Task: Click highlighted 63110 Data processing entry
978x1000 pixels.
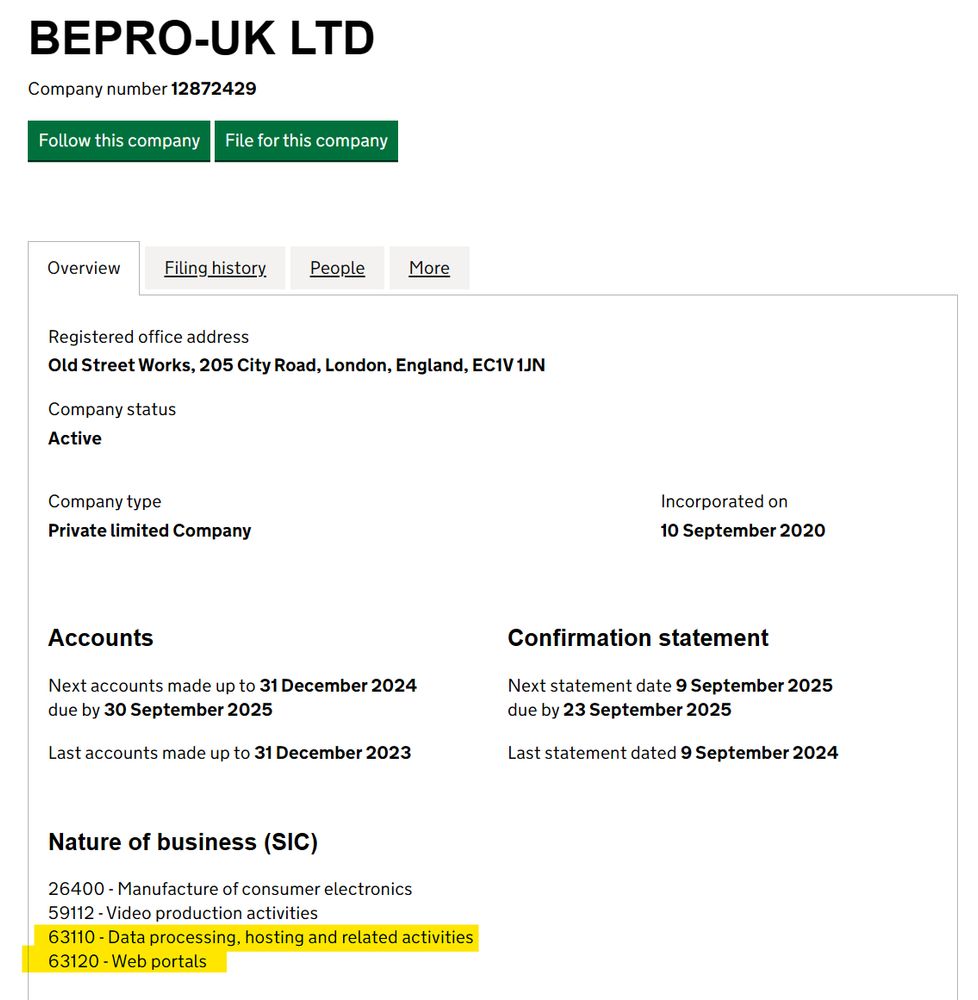Action: (261, 938)
